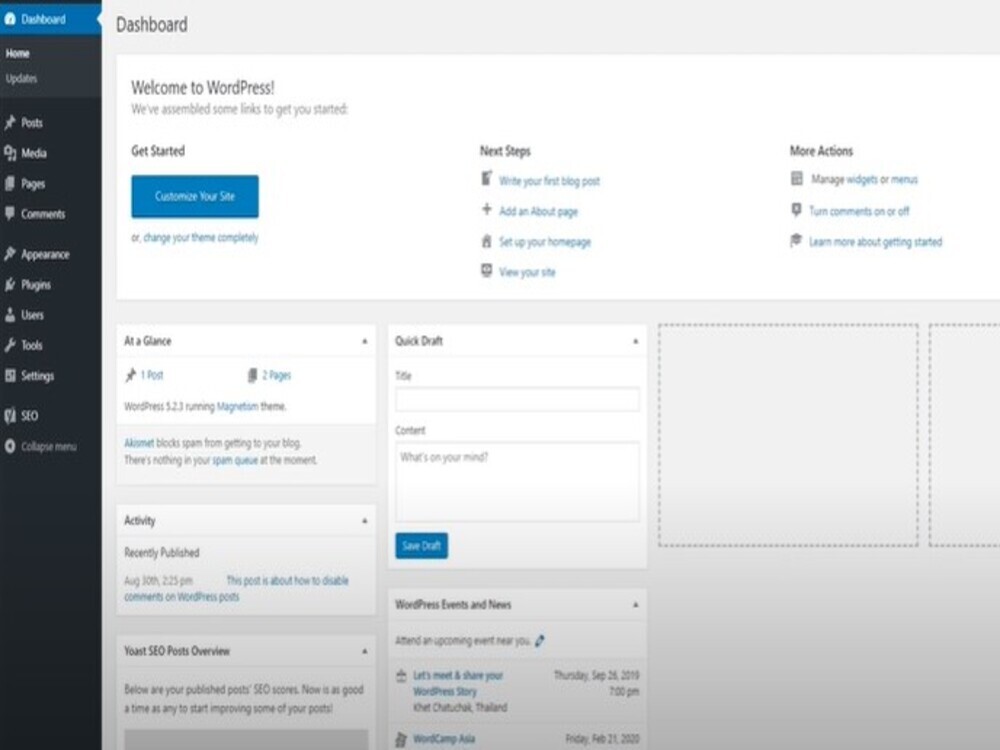This screenshot has width=1000, height=750.
Task: Collapse the Quick Draft panel
Action: point(635,341)
